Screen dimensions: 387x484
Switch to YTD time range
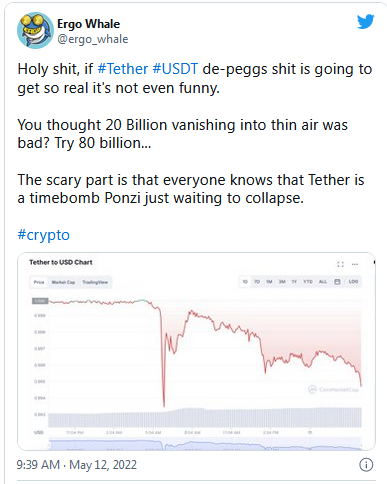(x=308, y=282)
